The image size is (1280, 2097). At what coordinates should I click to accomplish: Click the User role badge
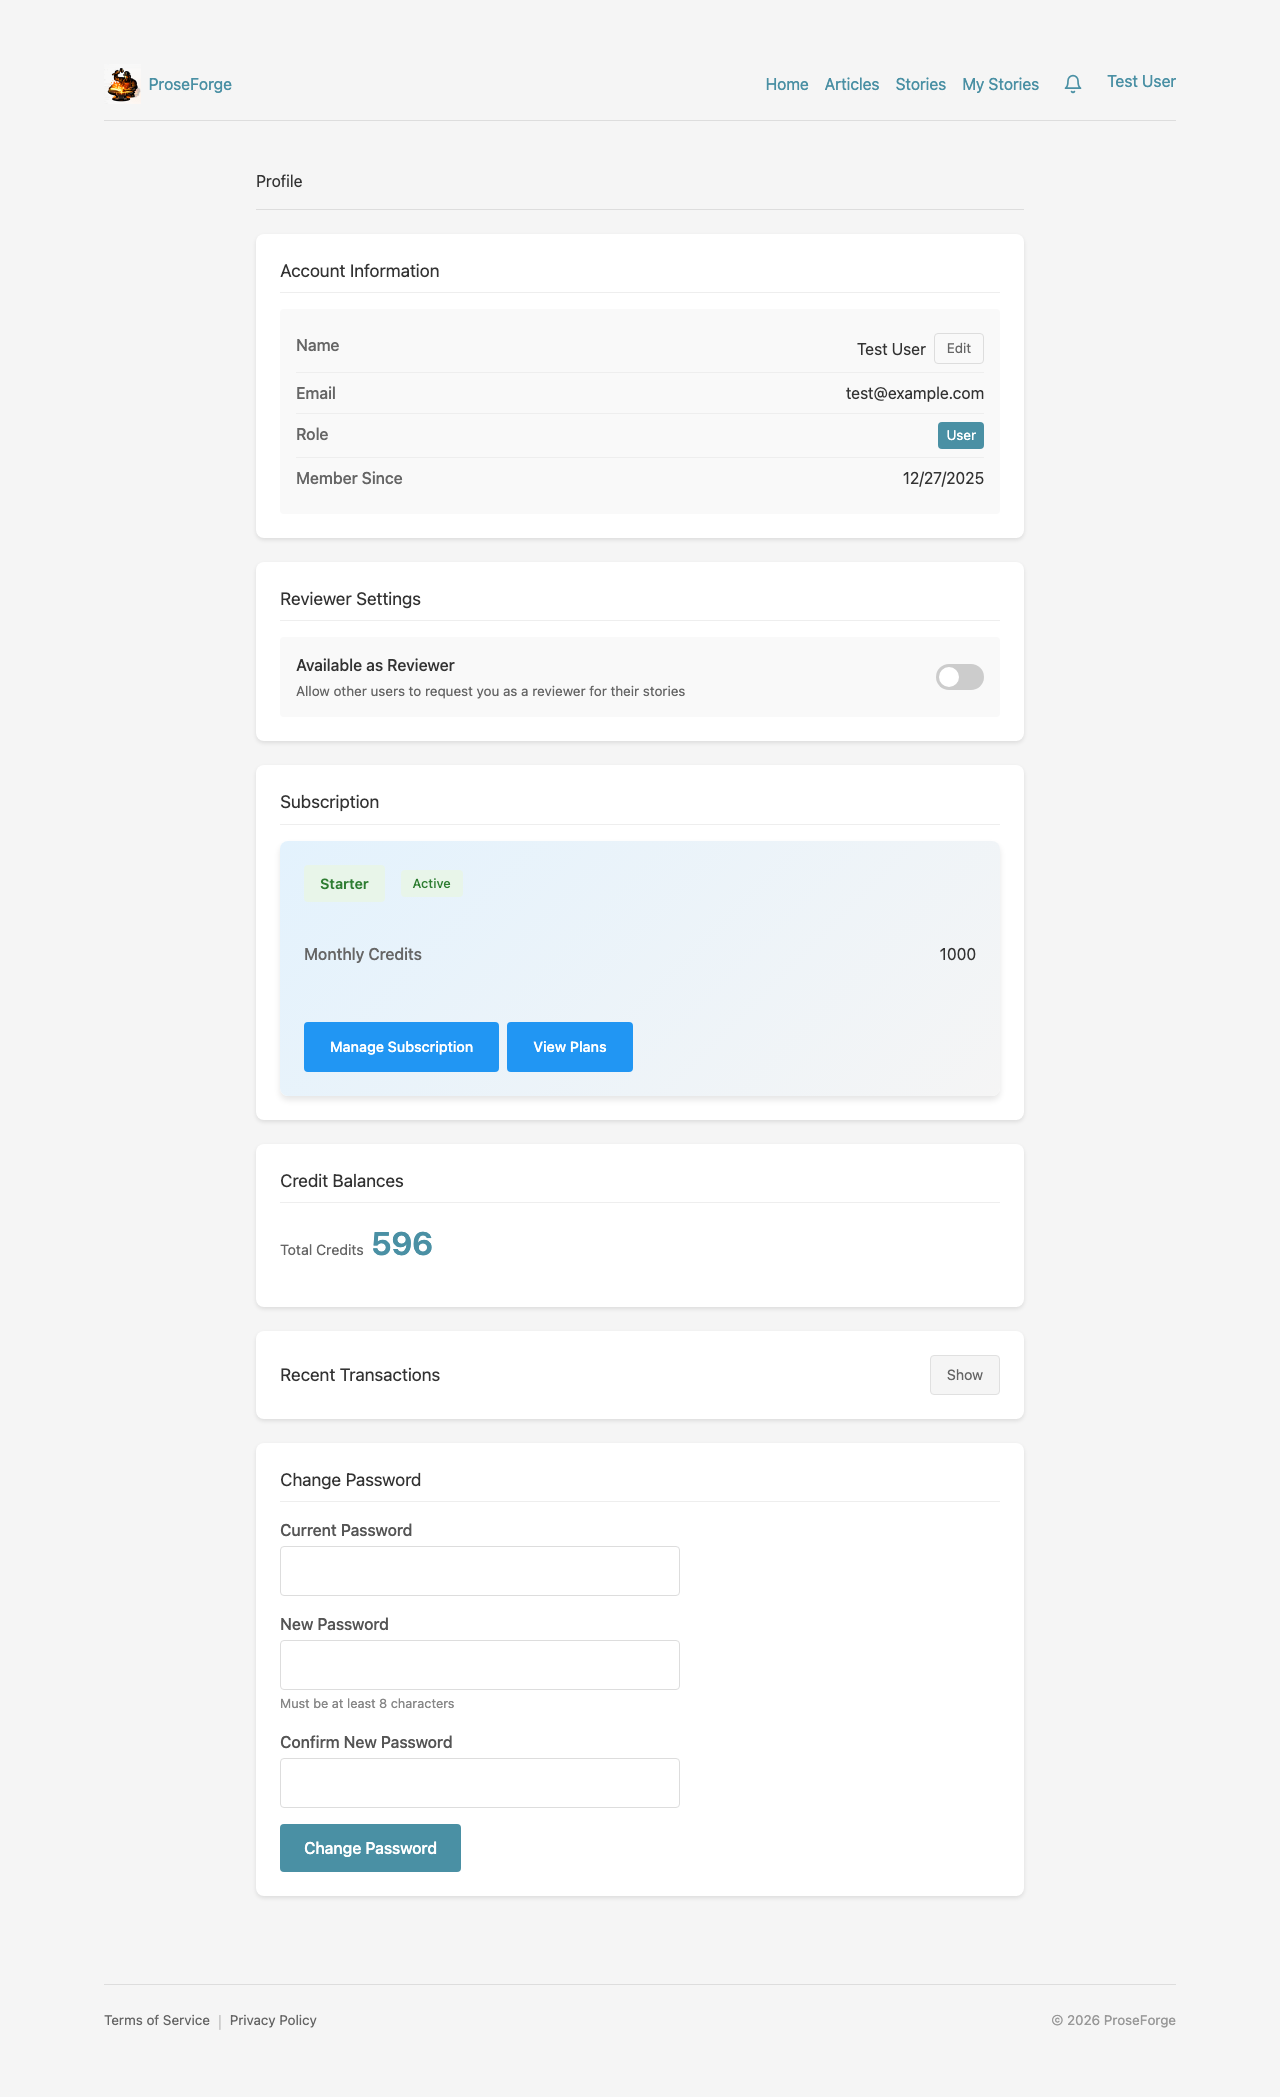point(959,435)
